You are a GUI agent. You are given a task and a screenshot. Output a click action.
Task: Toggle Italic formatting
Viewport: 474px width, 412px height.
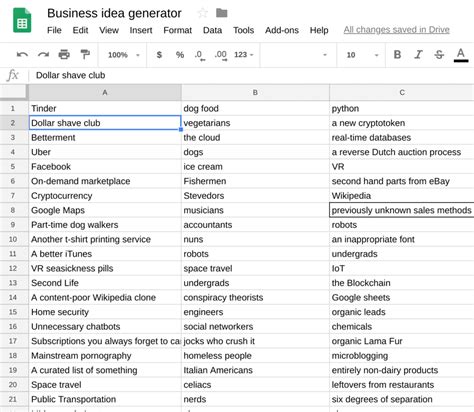418,54
